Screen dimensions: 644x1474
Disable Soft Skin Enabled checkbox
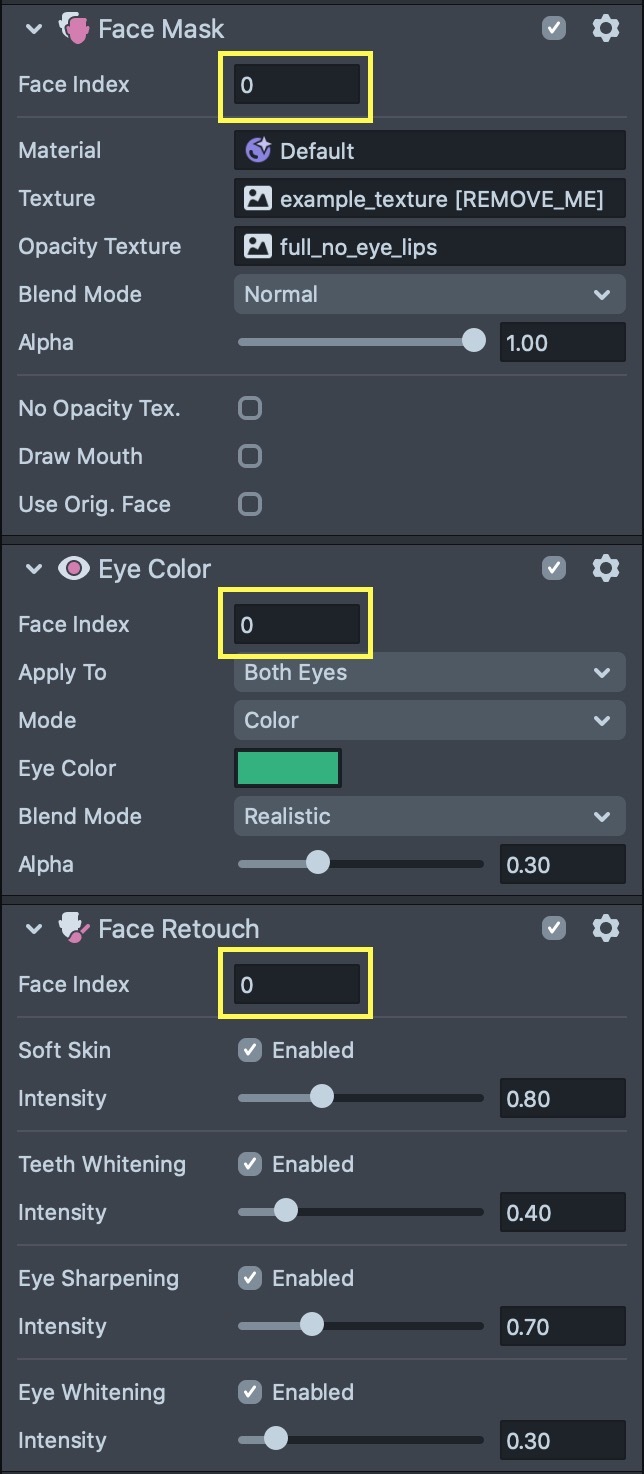coord(250,1050)
